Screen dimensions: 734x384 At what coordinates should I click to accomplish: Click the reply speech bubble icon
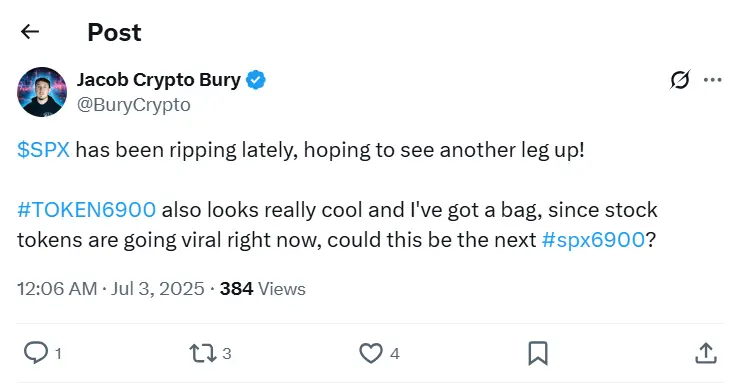(36, 353)
